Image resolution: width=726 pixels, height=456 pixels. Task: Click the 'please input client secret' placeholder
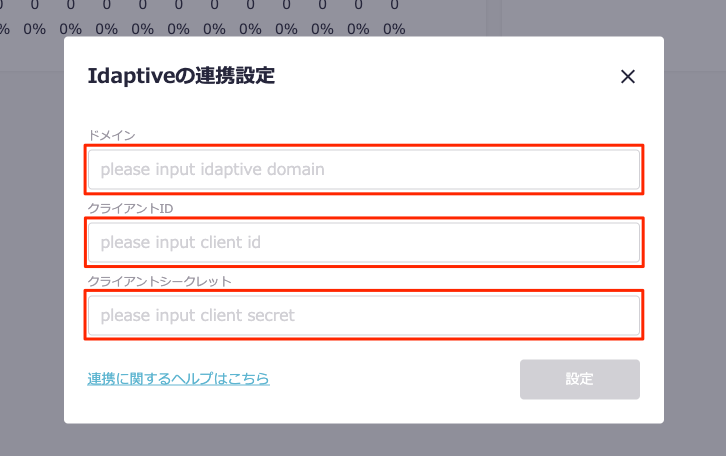(197, 316)
